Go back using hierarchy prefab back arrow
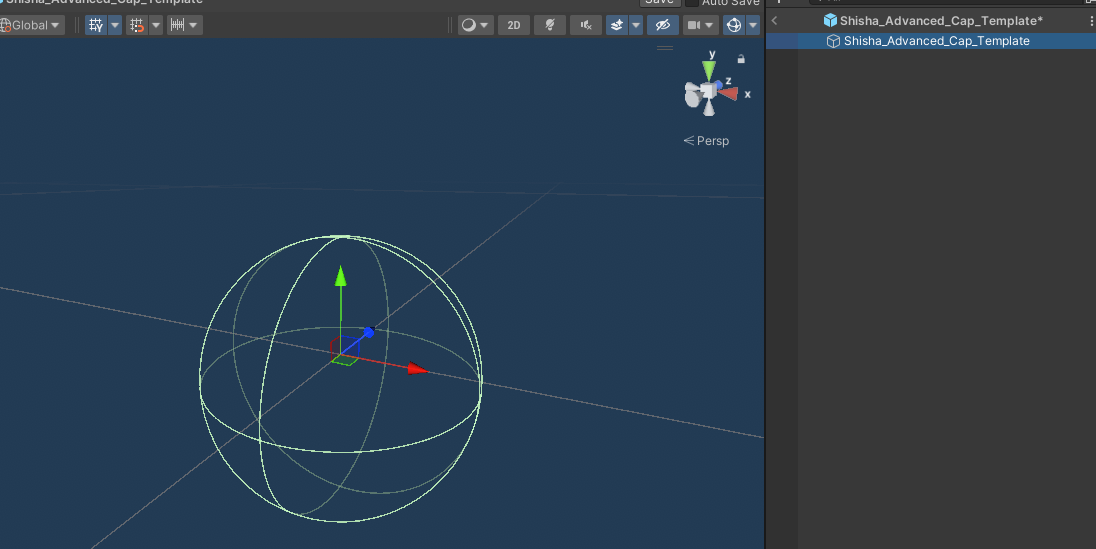This screenshot has height=549, width=1096. [x=774, y=21]
